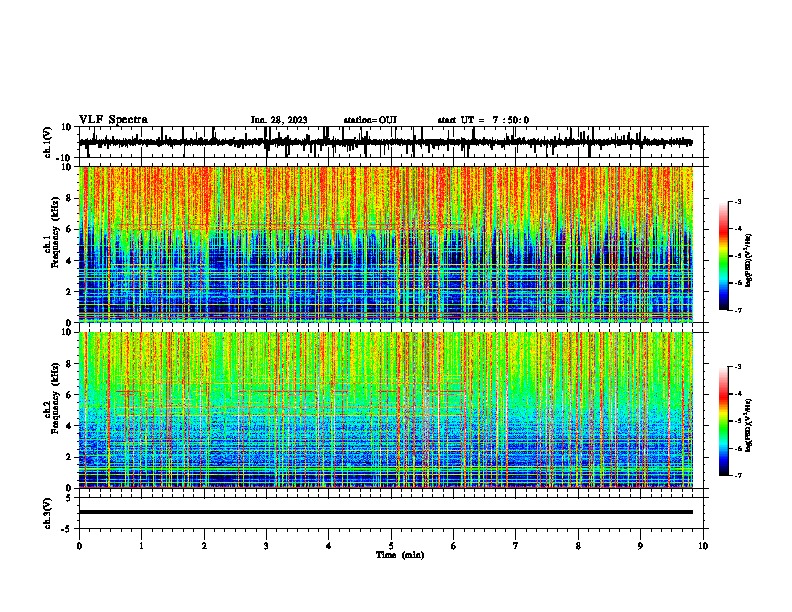This screenshot has width=792, height=612.
Task: Click the 'ch.3(V)' axis label
Action: 48,513
